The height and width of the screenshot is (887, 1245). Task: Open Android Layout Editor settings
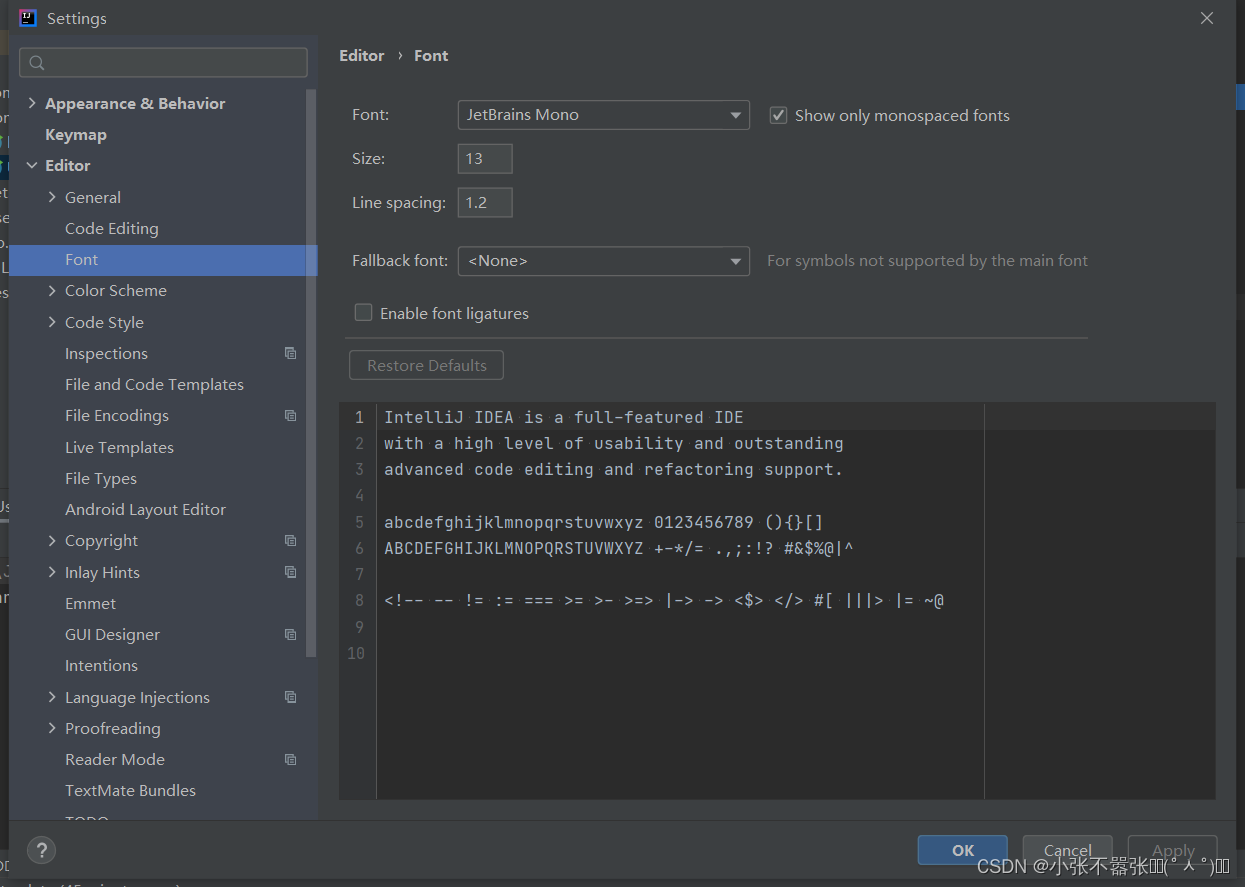[145, 509]
